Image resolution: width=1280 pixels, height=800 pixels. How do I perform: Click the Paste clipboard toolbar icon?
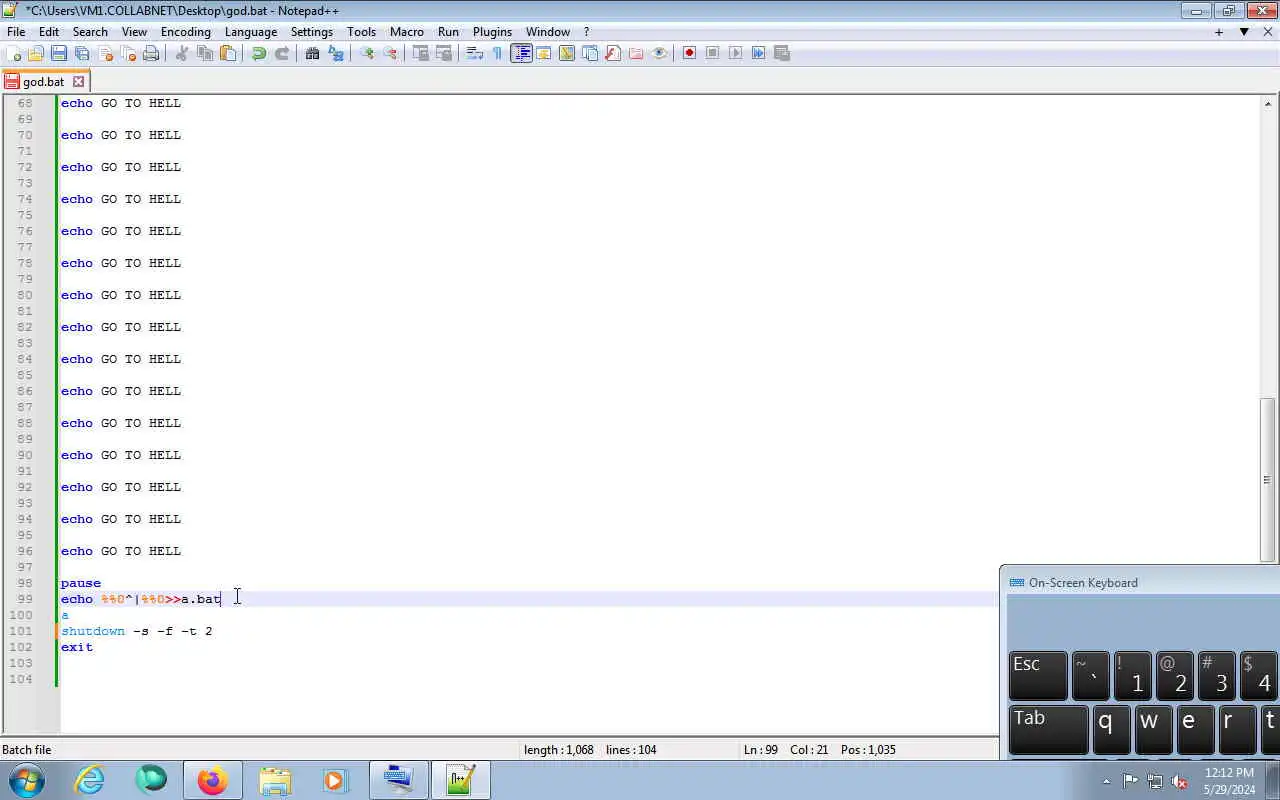pos(228,53)
